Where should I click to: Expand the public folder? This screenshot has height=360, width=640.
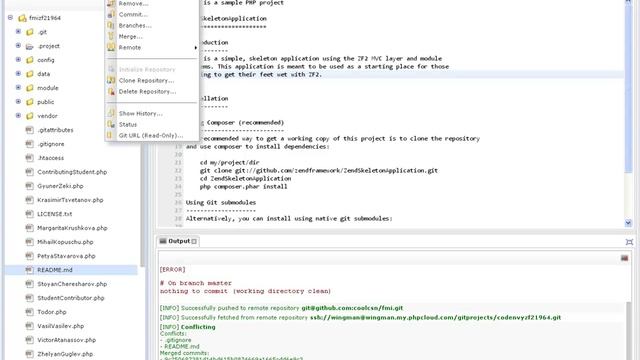[18, 102]
